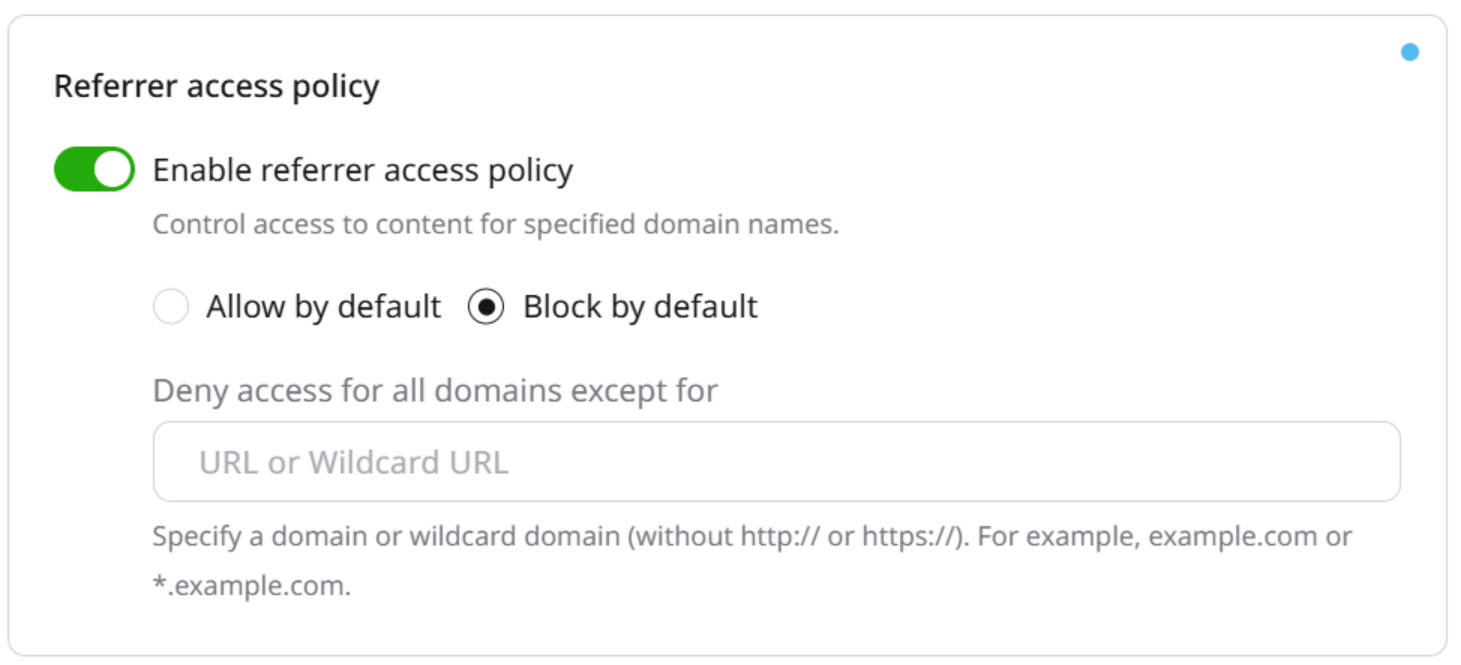The height and width of the screenshot is (665, 1461).
Task: Click the Allow by default text label
Action: click(322, 307)
